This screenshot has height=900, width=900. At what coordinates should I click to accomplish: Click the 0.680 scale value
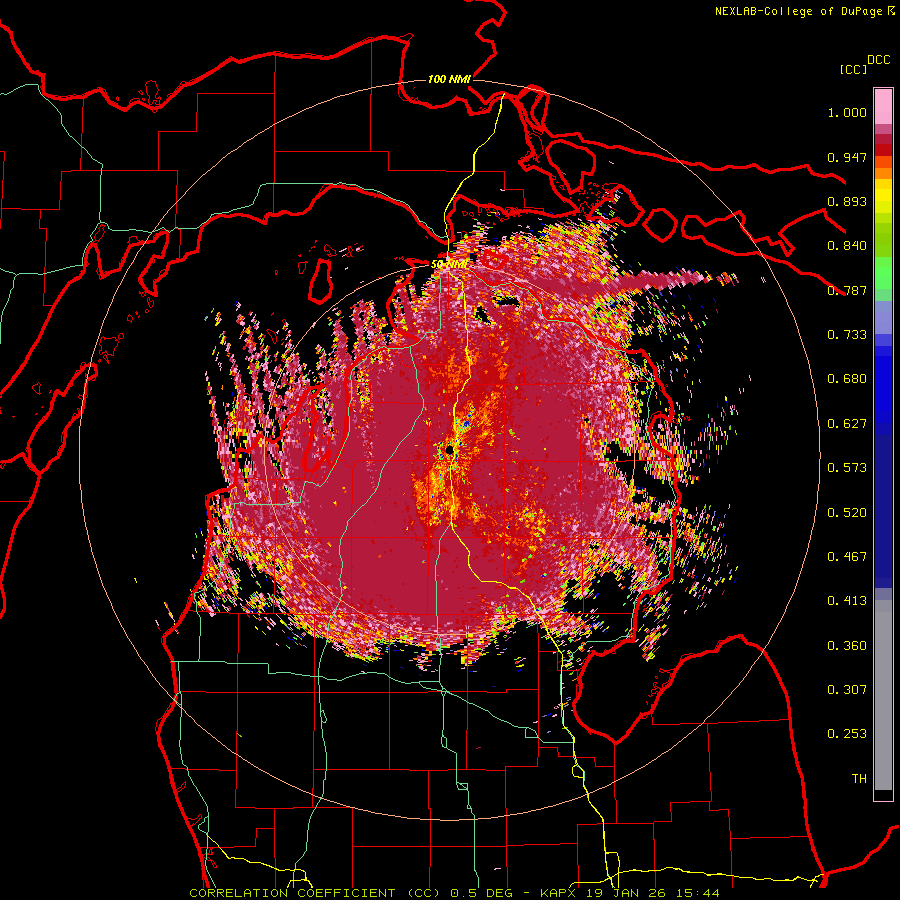pyautogui.click(x=847, y=379)
